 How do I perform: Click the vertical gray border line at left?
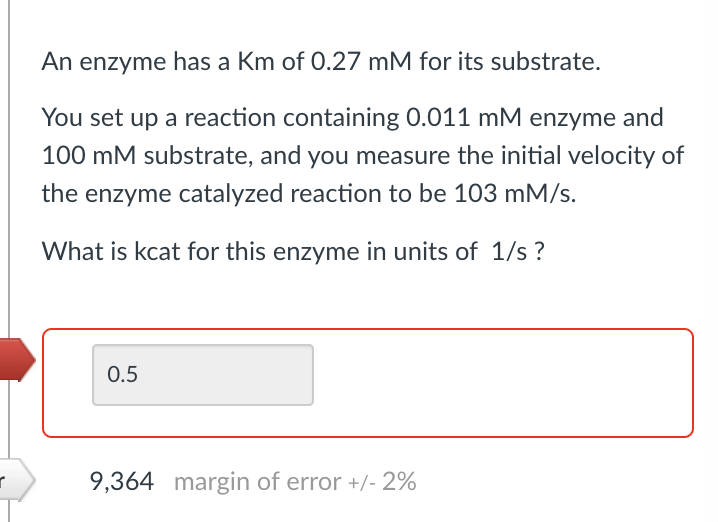[x=9, y=183]
